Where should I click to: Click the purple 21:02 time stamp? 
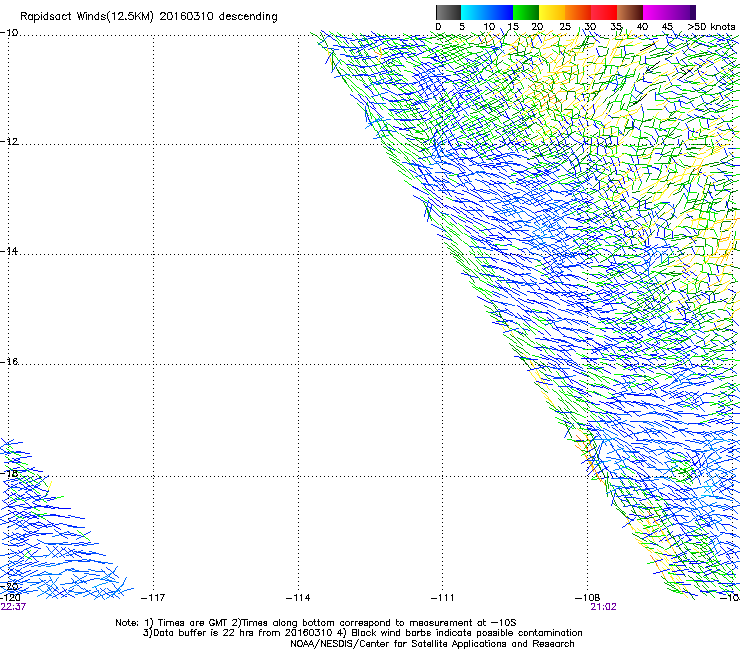click(603, 607)
